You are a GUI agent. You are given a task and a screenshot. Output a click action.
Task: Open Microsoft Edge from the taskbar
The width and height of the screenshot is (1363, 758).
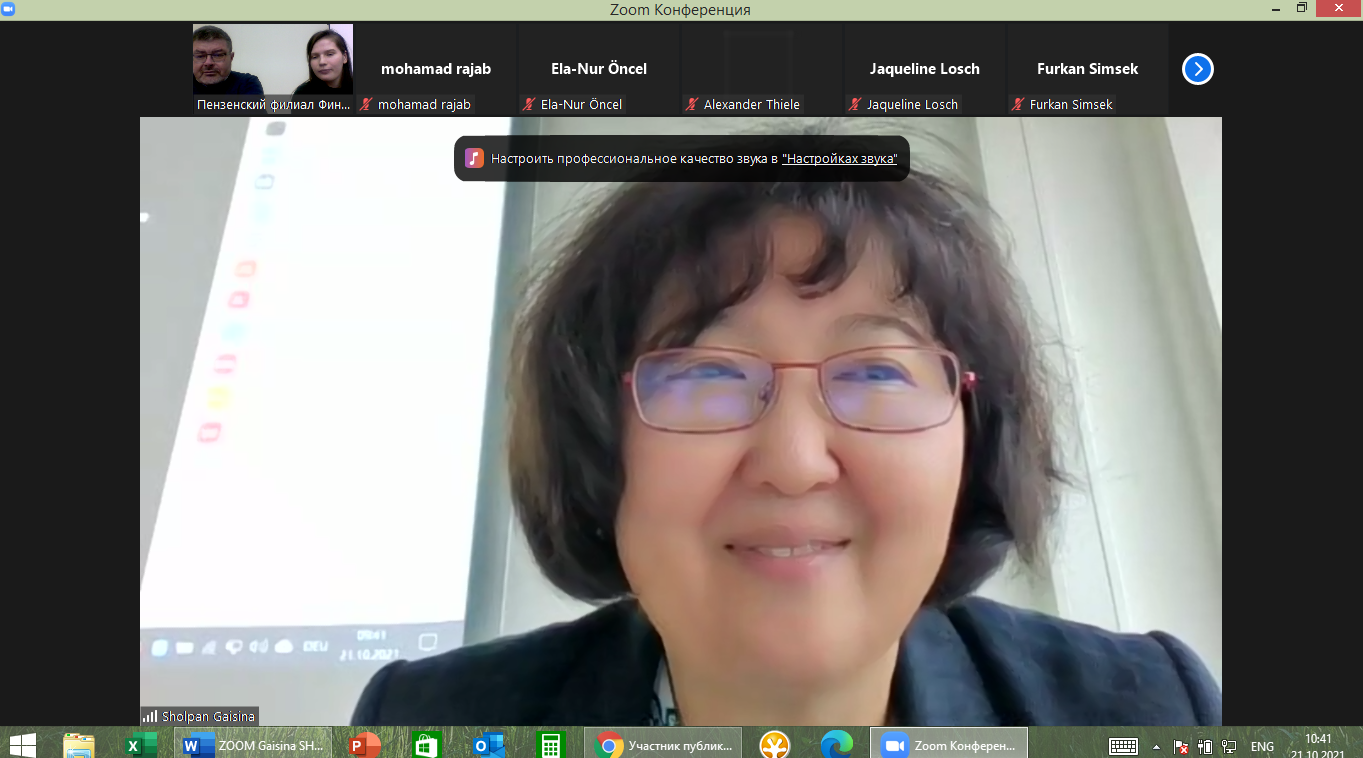(836, 745)
